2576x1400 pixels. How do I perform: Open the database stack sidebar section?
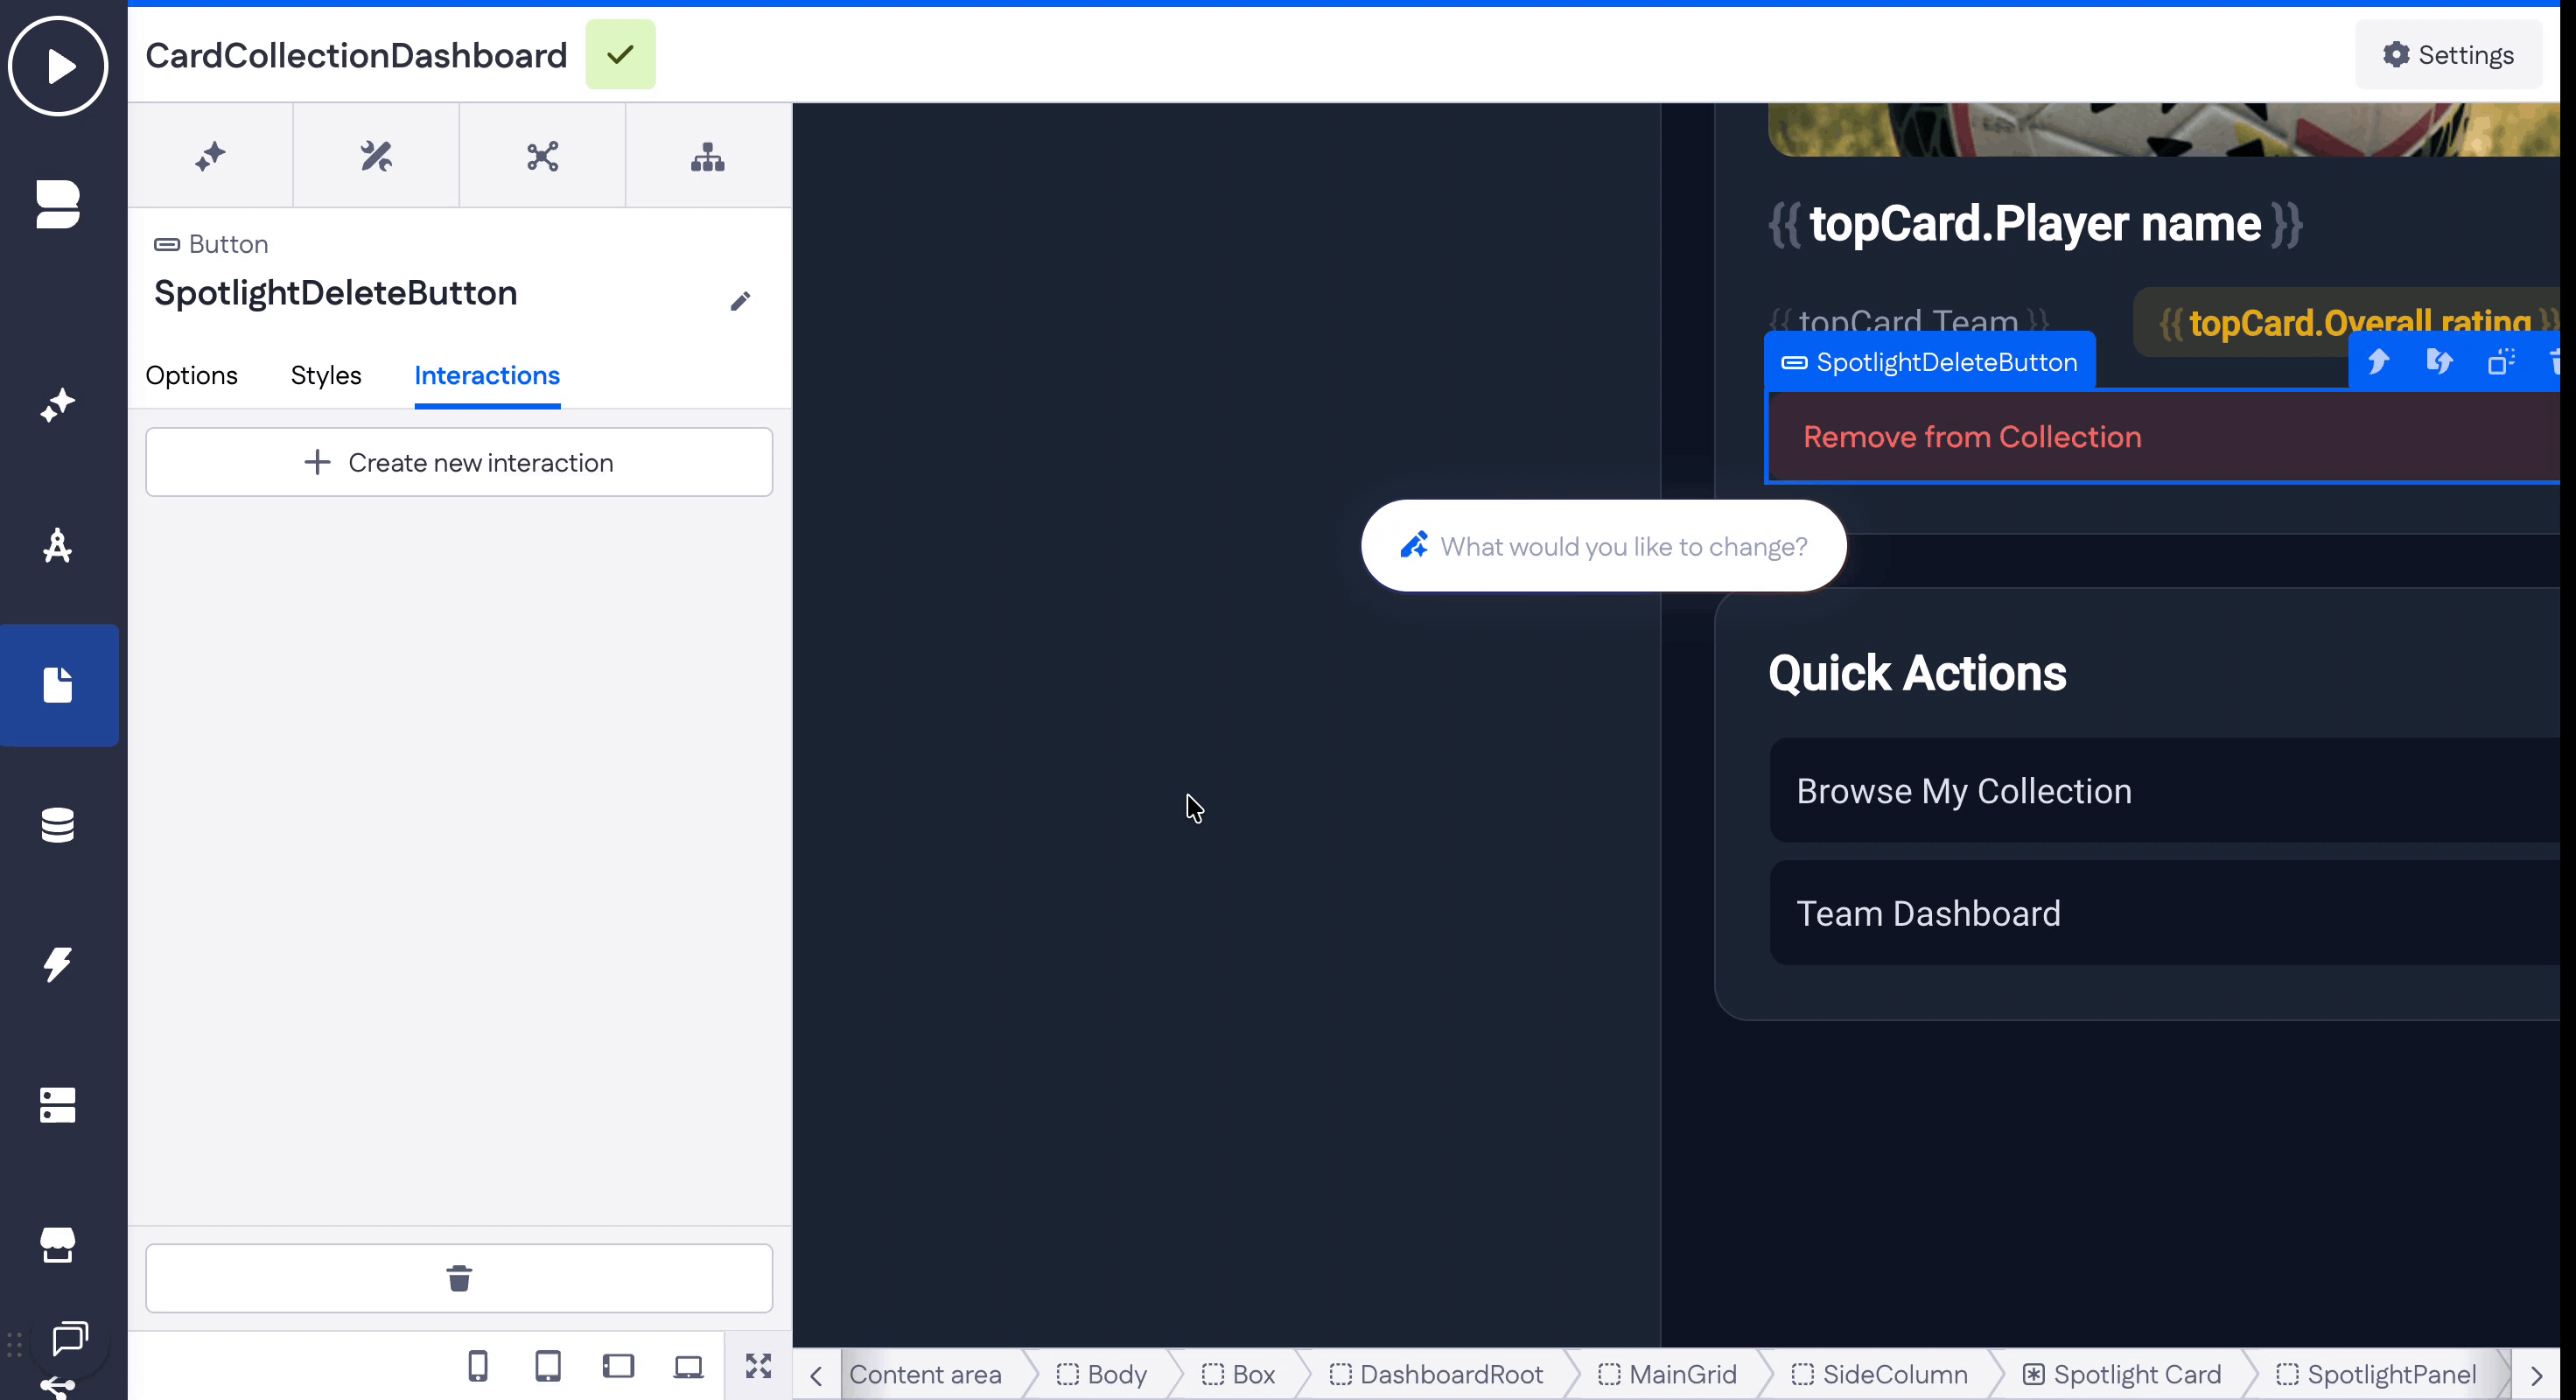click(x=58, y=825)
